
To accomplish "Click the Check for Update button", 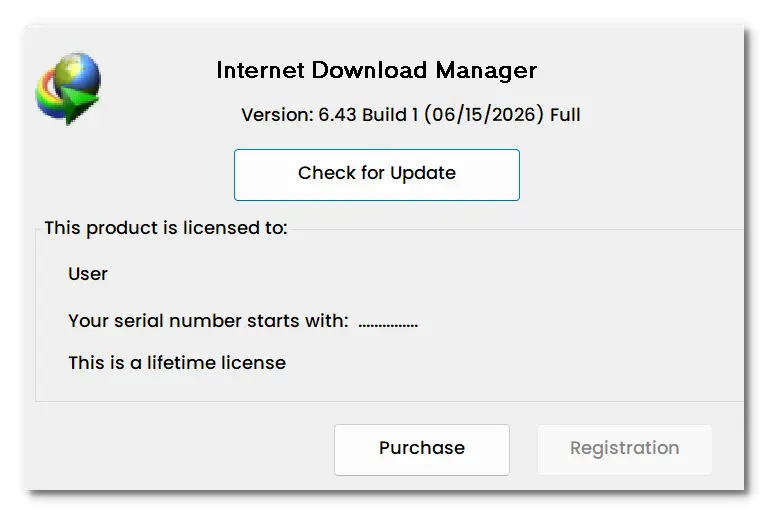I will pyautogui.click(x=377, y=175).
